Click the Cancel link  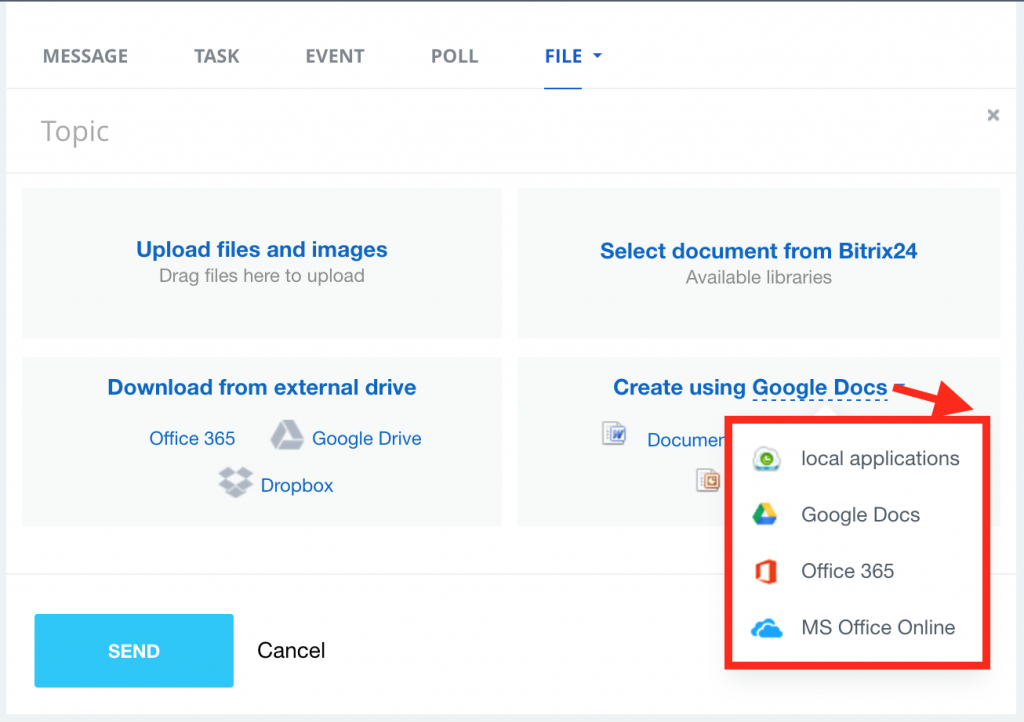pos(291,650)
